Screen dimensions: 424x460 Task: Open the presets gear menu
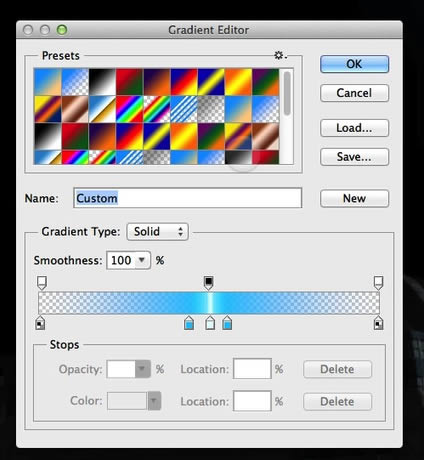pos(280,55)
